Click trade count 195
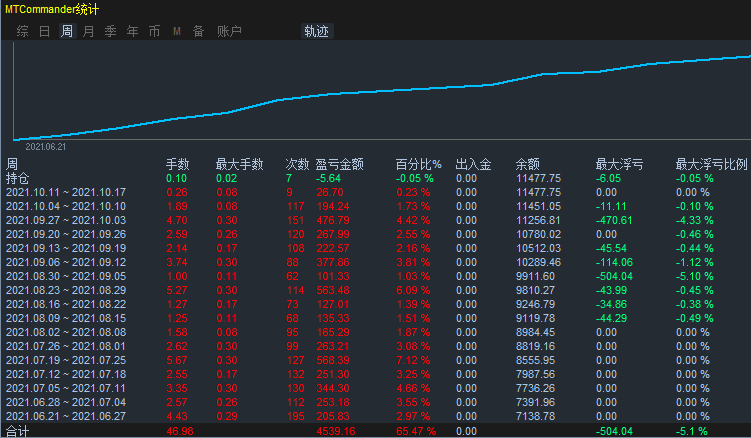This screenshot has height=438, width=751. (296, 416)
